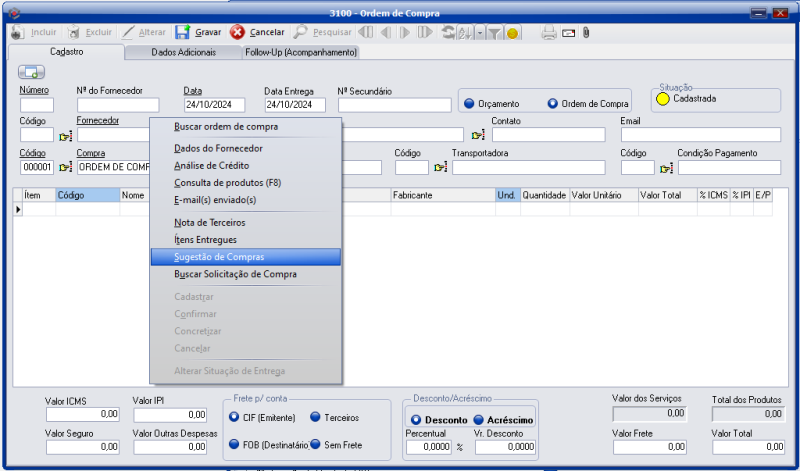
Task: Open the Transportadora lookup icon
Action: tap(439, 168)
